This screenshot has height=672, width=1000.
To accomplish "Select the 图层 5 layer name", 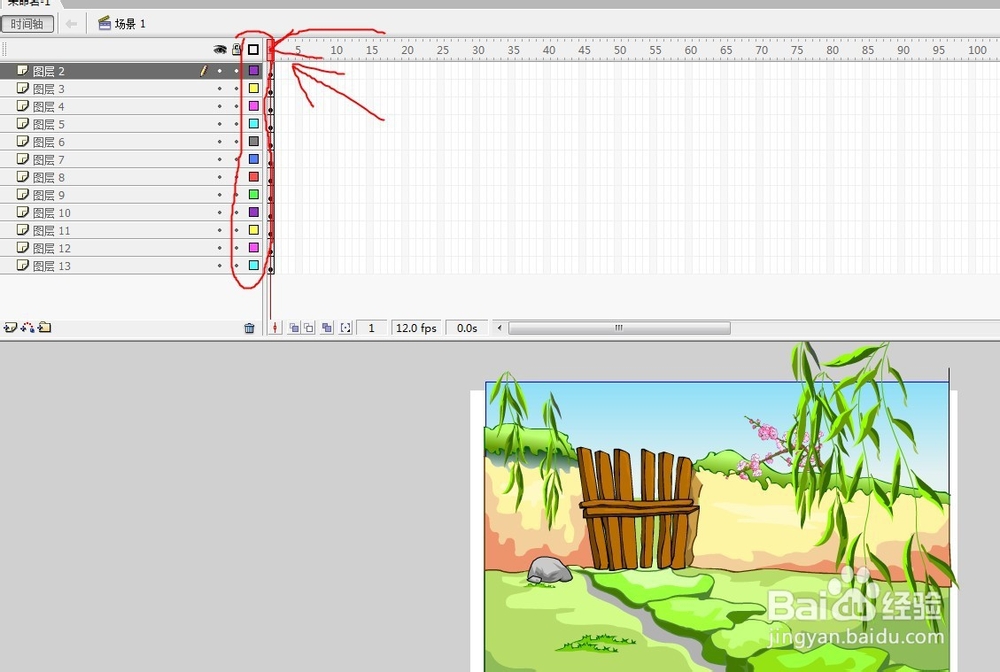I will 48,124.
